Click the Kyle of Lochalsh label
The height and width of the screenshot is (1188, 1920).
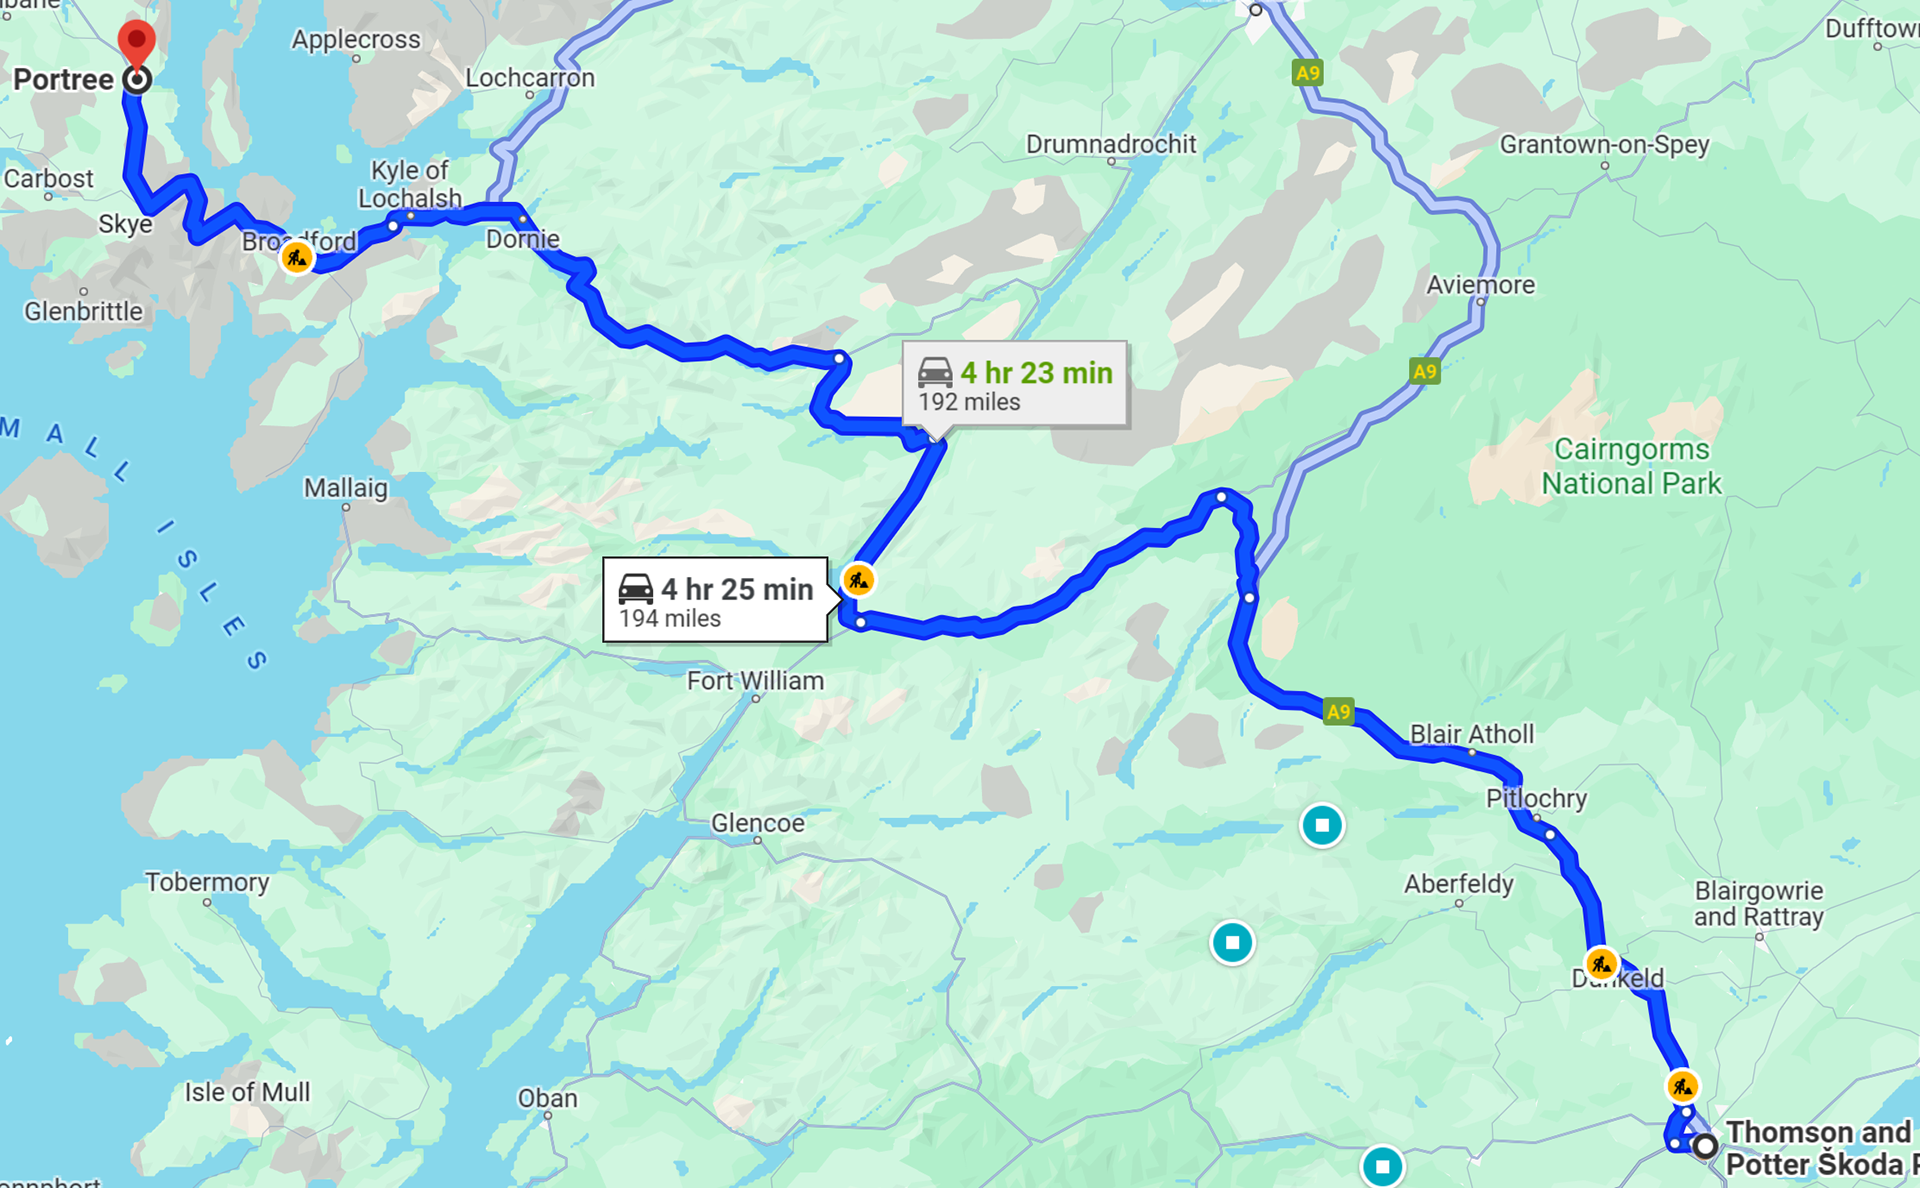(x=410, y=184)
